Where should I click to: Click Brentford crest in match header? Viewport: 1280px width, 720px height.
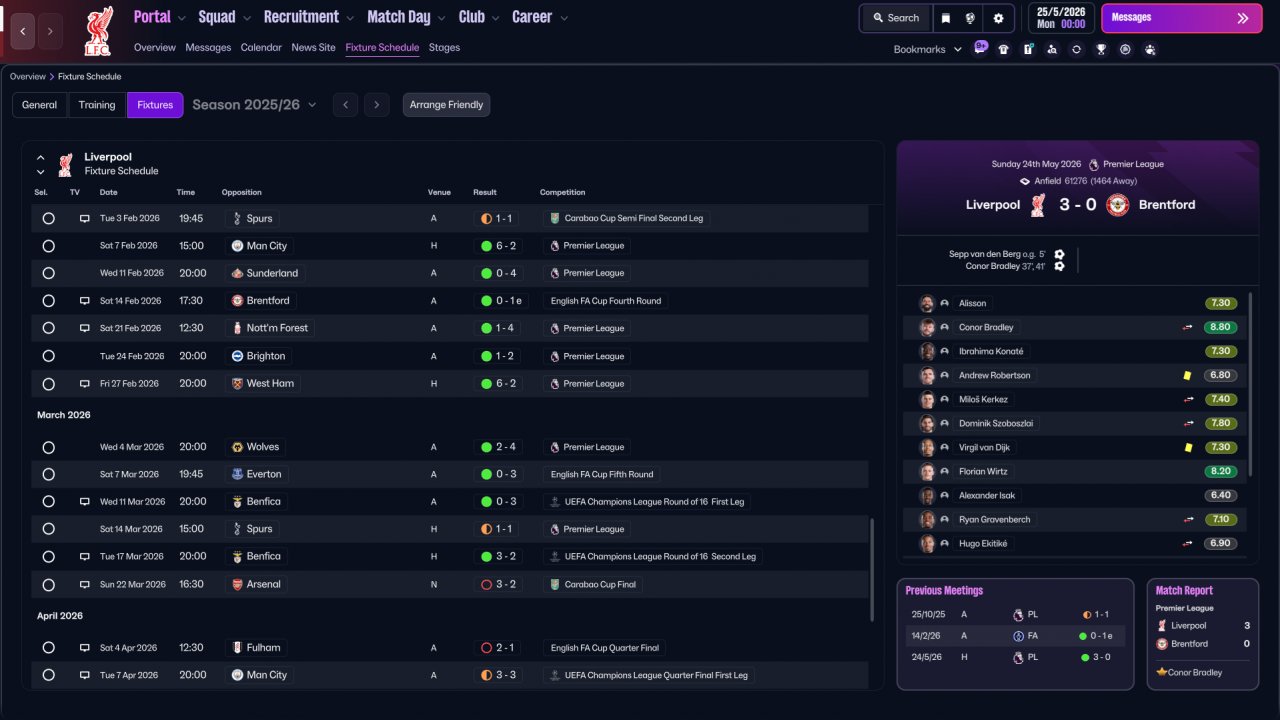pos(1116,205)
